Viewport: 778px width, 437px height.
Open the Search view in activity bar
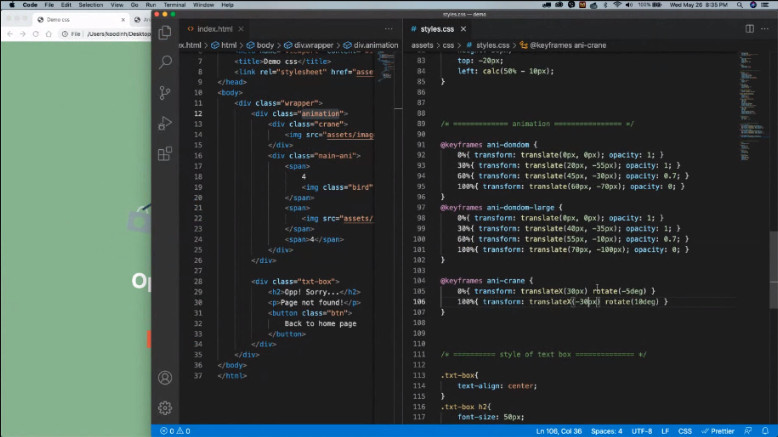[x=165, y=62]
